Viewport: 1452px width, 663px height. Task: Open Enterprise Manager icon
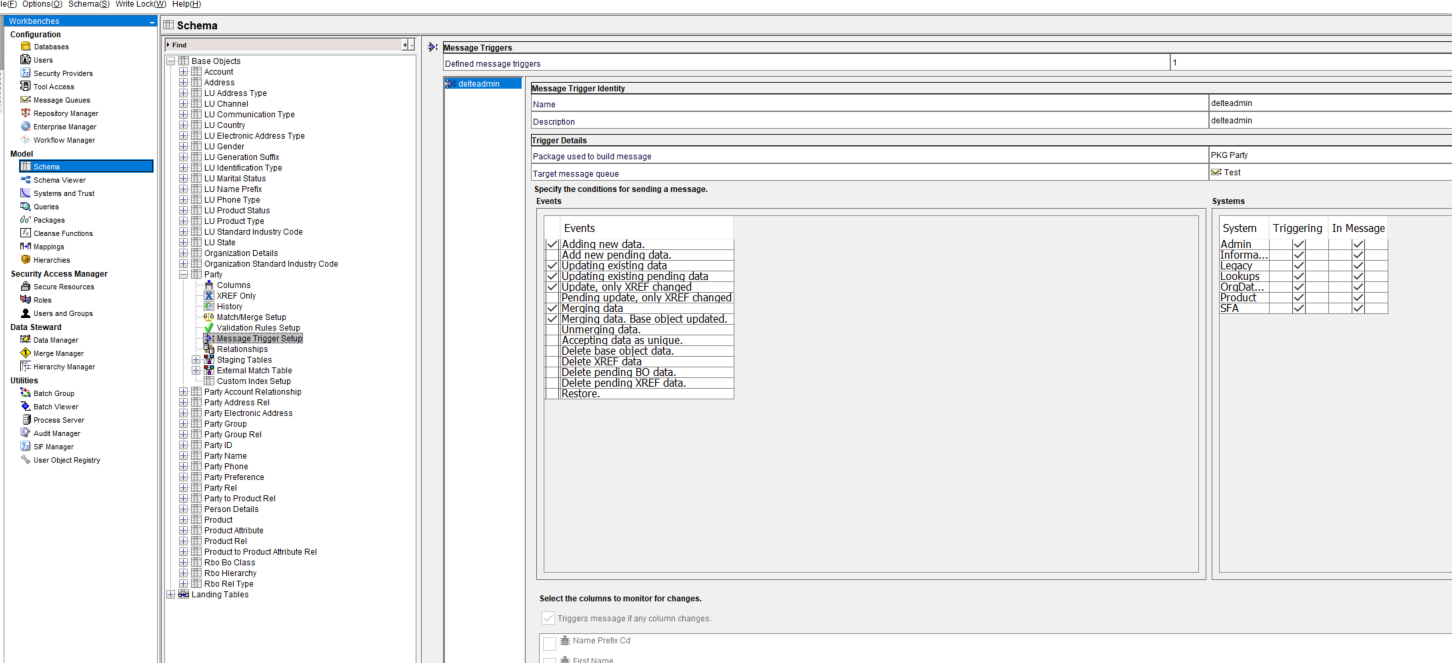25,127
